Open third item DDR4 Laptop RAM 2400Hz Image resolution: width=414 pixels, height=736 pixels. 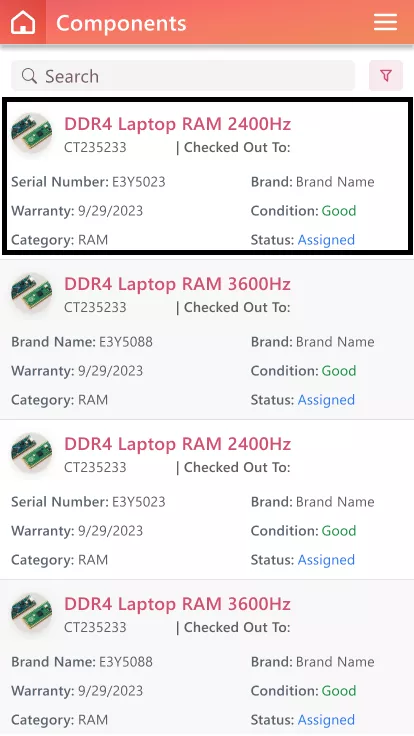pyautogui.click(x=177, y=444)
